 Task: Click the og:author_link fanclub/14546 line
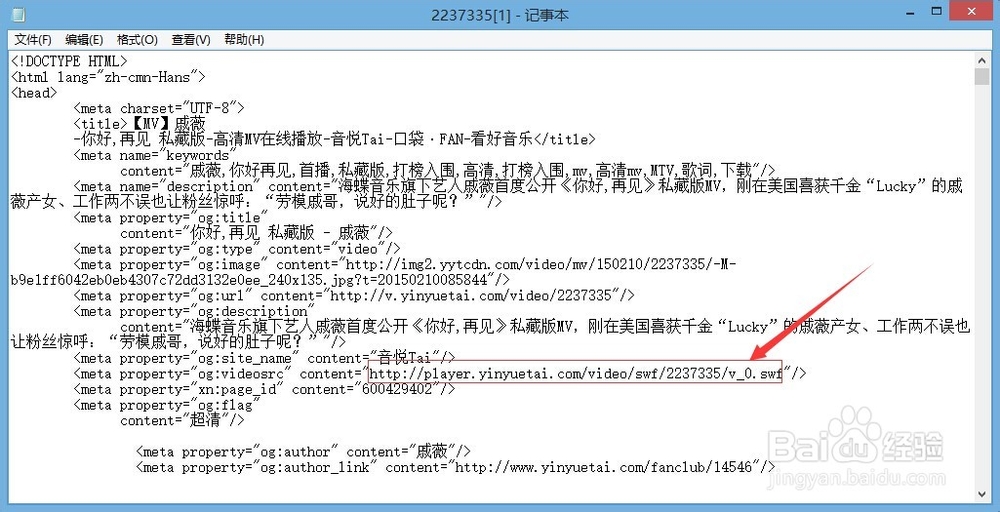tap(455, 467)
